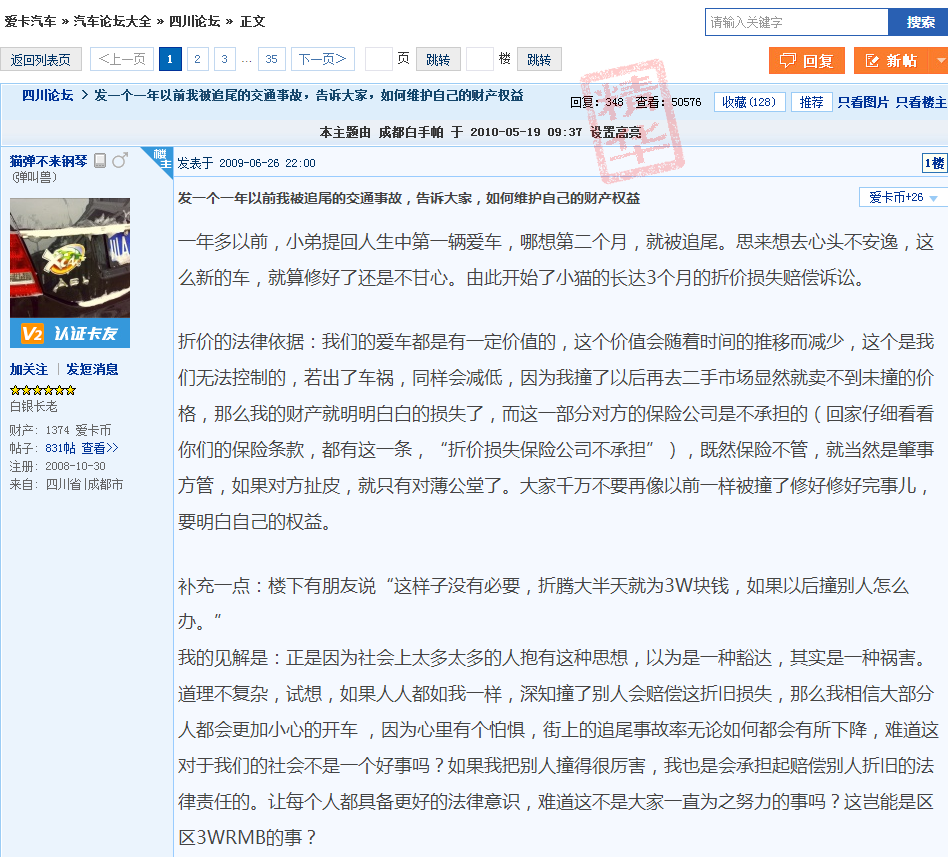This screenshot has width=948, height=857.
Task: Click the user's car avatar image
Action: point(70,258)
